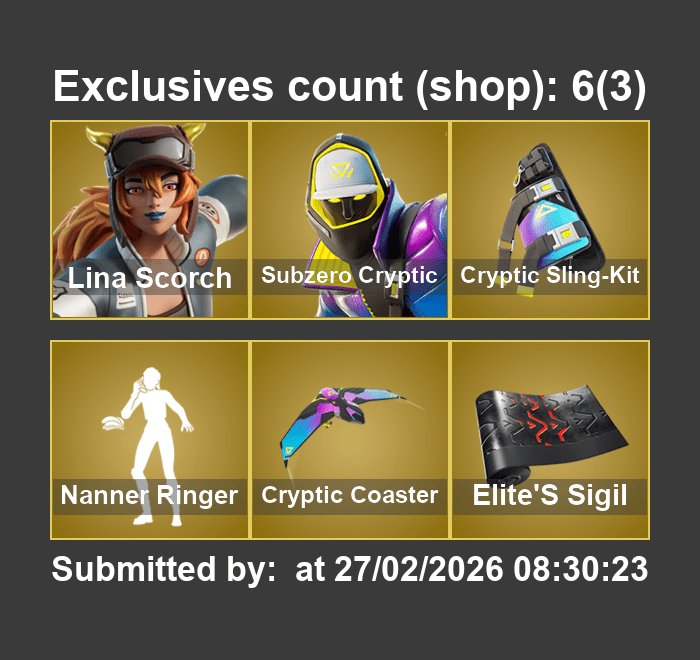The height and width of the screenshot is (660, 700).
Task: Click the Subzero Cryptic skin image
Action: pos(350,220)
